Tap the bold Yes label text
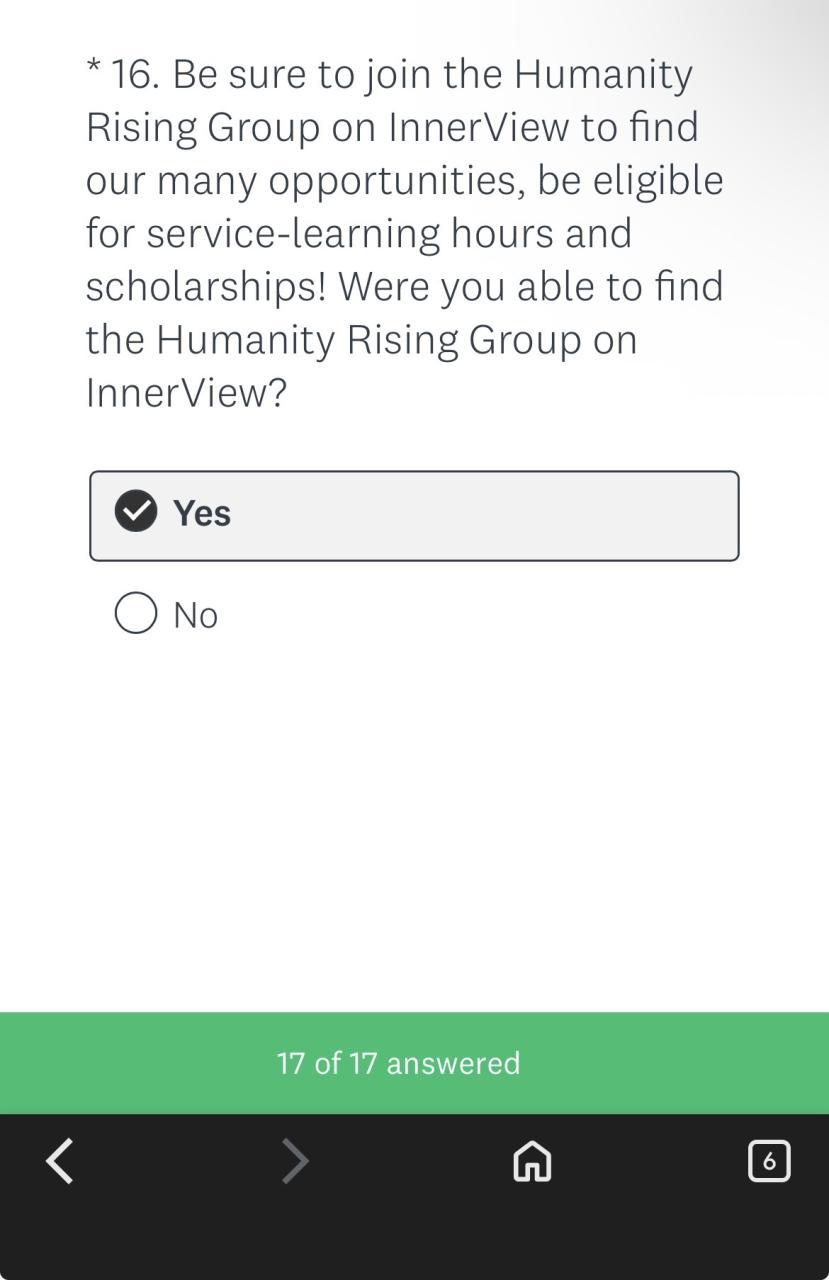This screenshot has width=829, height=1280. click(x=202, y=513)
